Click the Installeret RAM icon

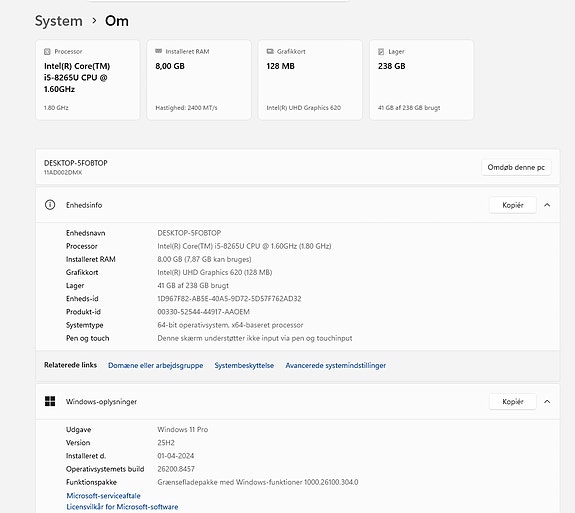(x=158, y=51)
